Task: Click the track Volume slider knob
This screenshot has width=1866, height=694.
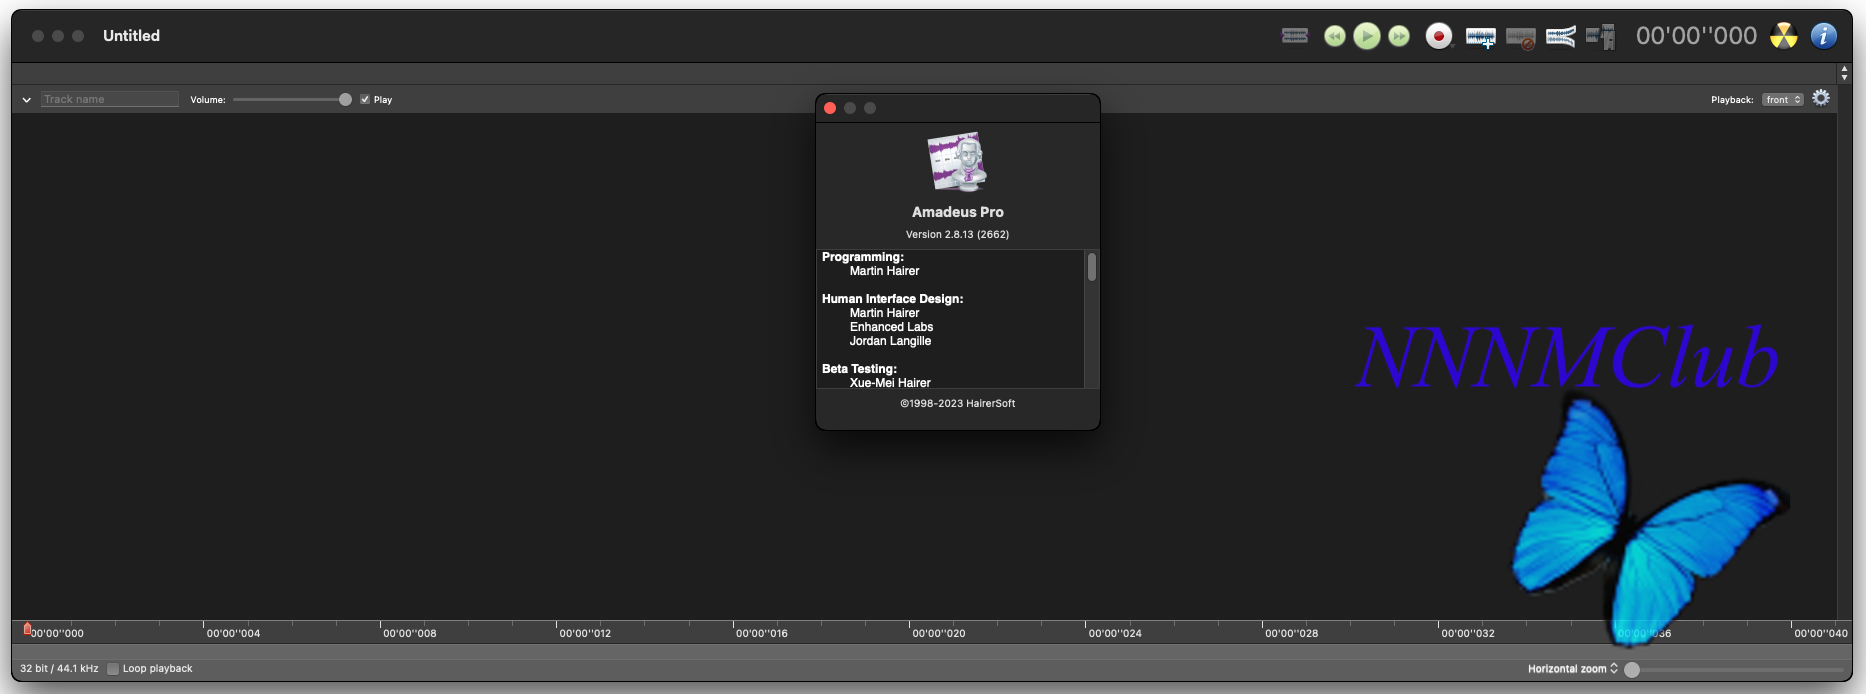Action: click(x=345, y=100)
